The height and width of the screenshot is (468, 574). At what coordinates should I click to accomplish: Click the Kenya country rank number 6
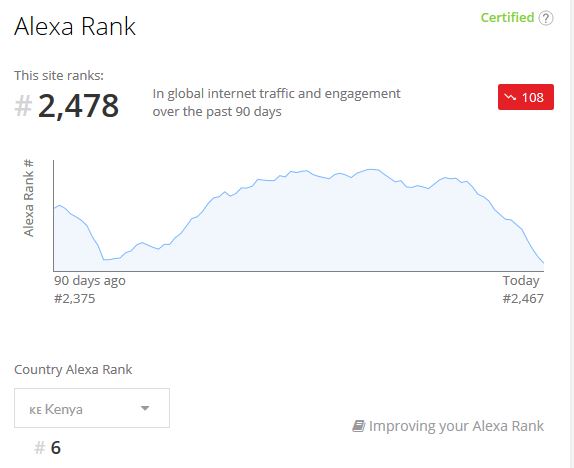[x=56, y=447]
